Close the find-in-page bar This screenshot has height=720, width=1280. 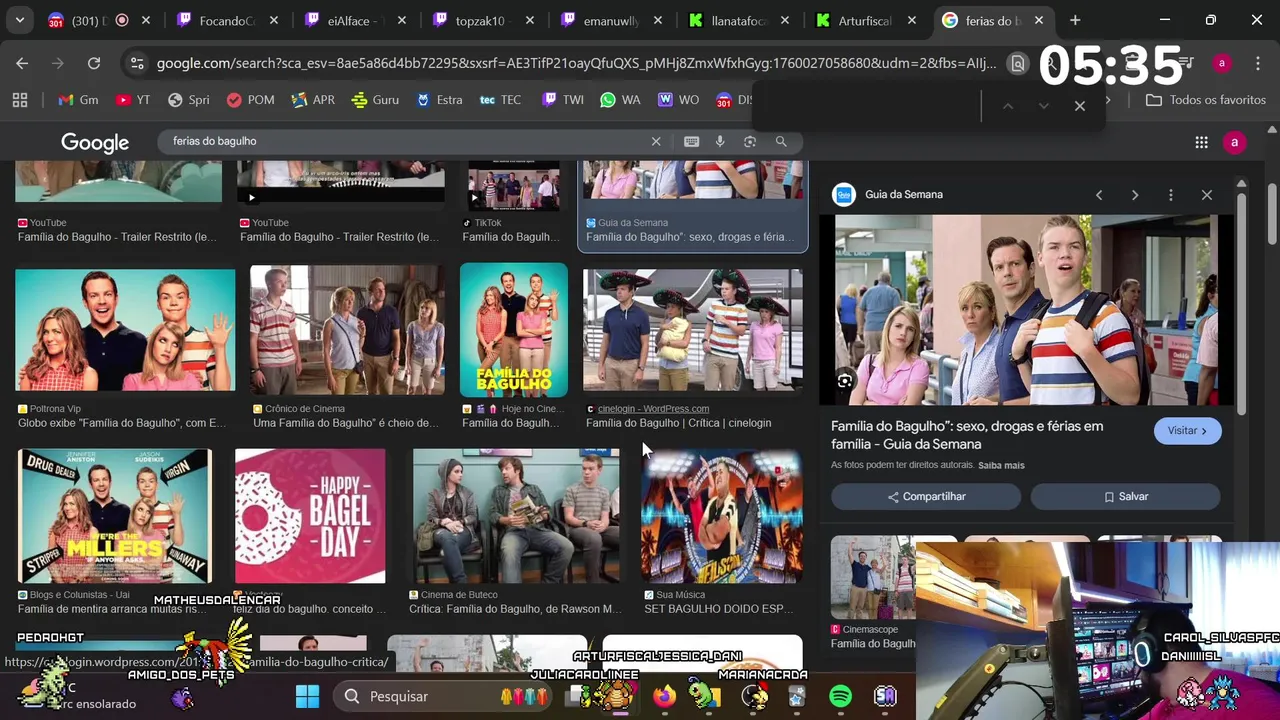point(1080,106)
